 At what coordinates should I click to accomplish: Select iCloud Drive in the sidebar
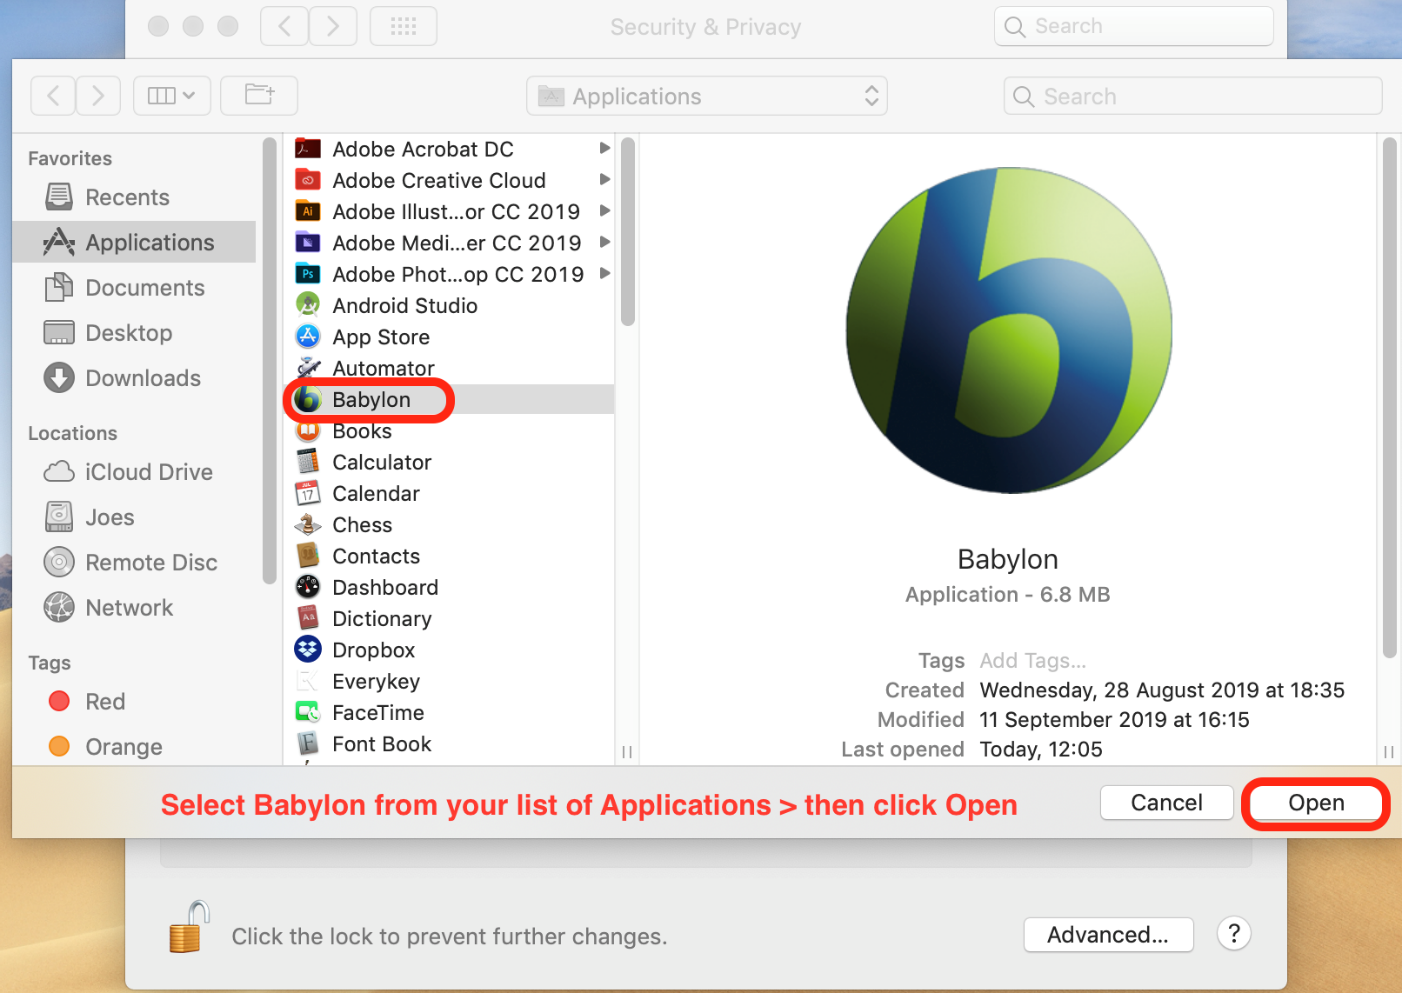[x=134, y=472]
